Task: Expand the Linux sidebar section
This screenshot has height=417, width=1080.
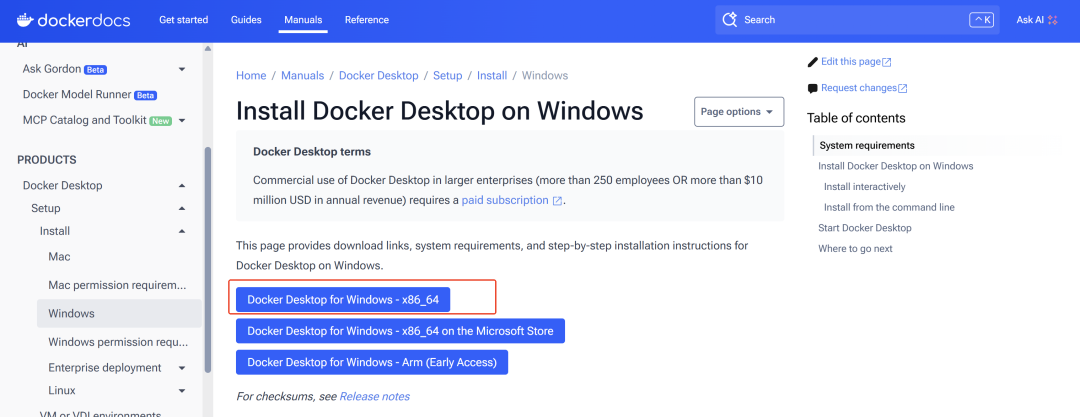Action: click(182, 391)
